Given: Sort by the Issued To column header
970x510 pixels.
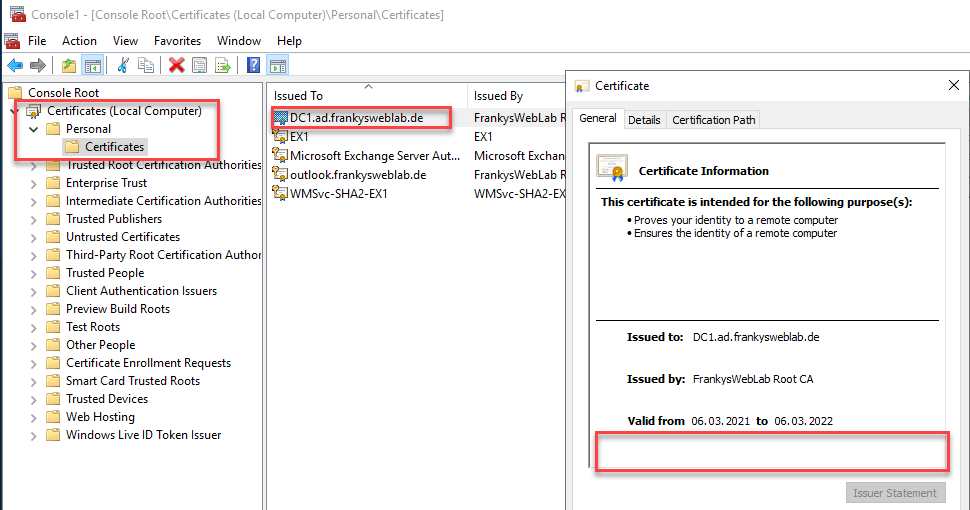Looking at the screenshot, I should click(367, 95).
